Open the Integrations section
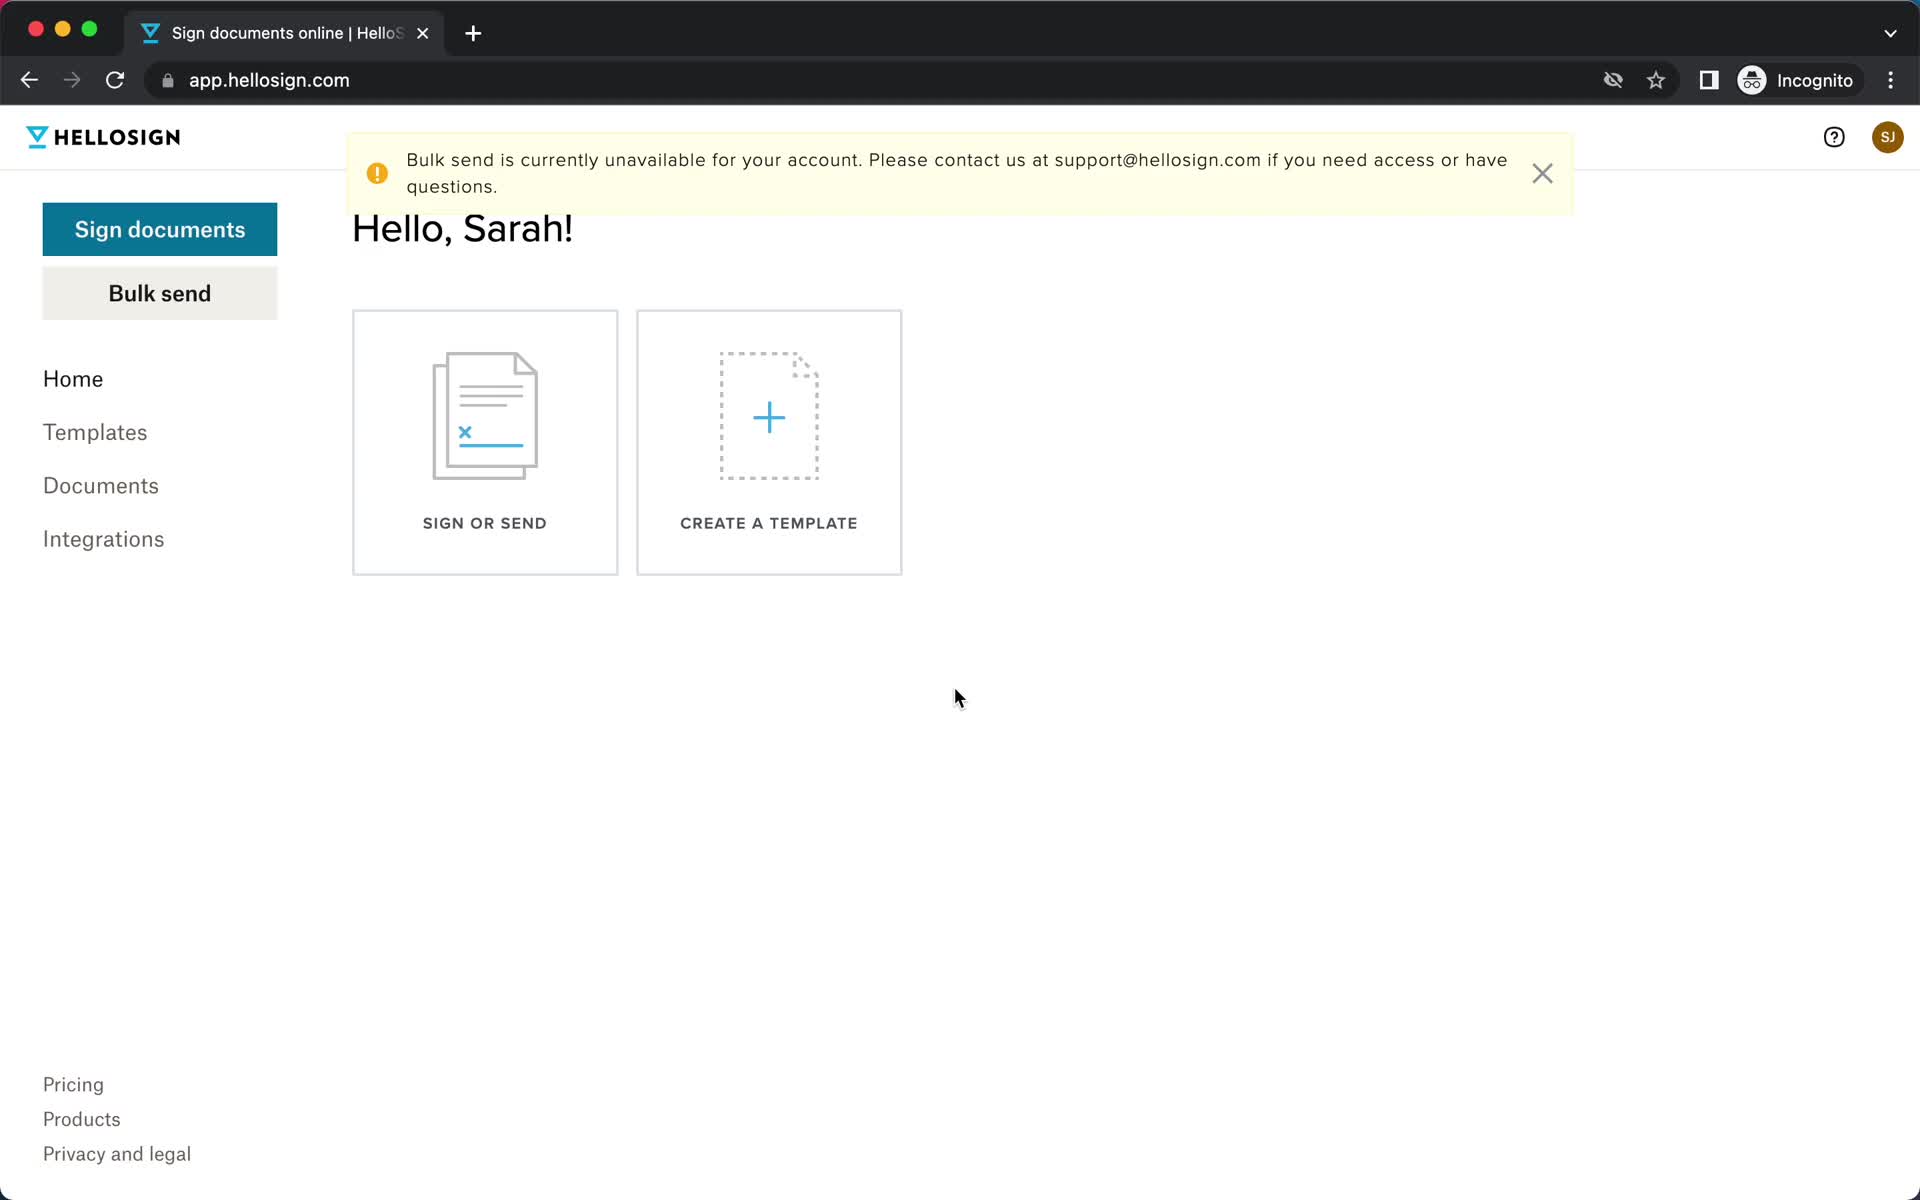The image size is (1920, 1200). [104, 539]
